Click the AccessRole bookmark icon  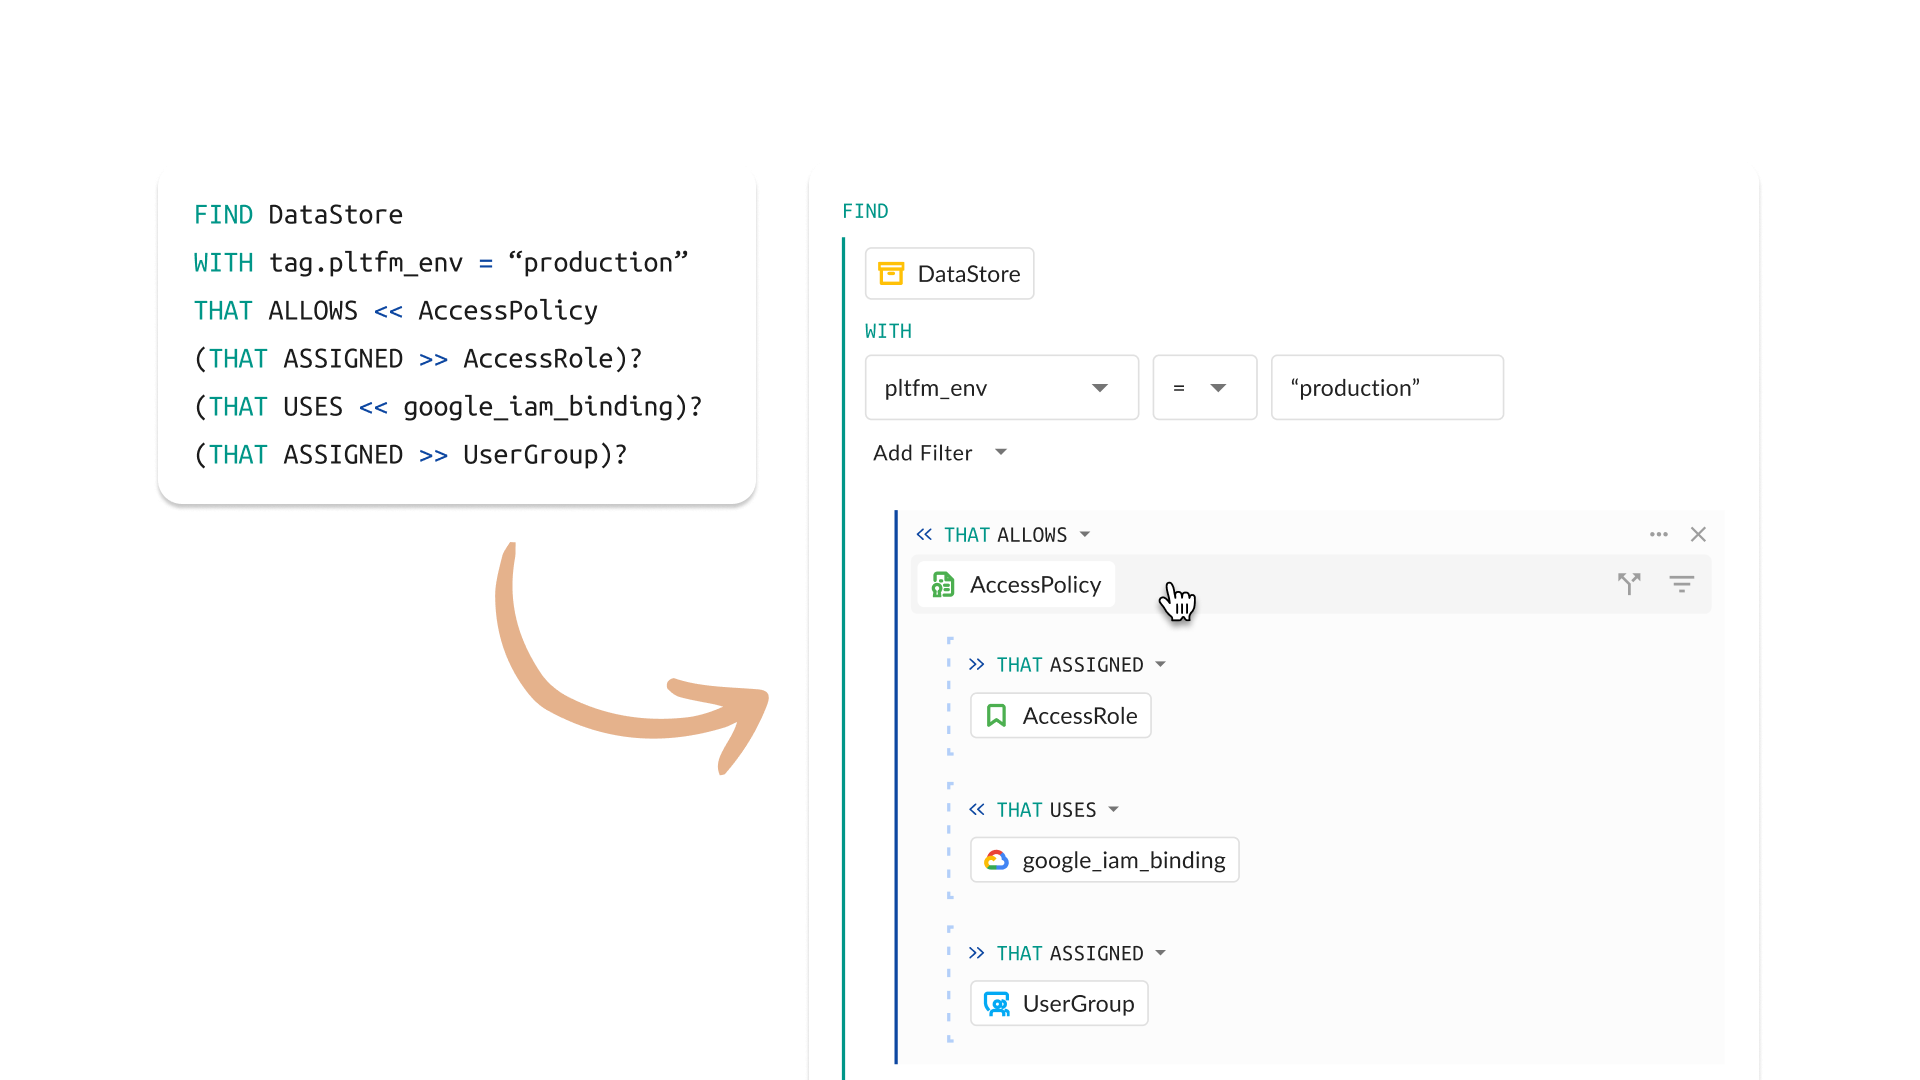(x=996, y=716)
